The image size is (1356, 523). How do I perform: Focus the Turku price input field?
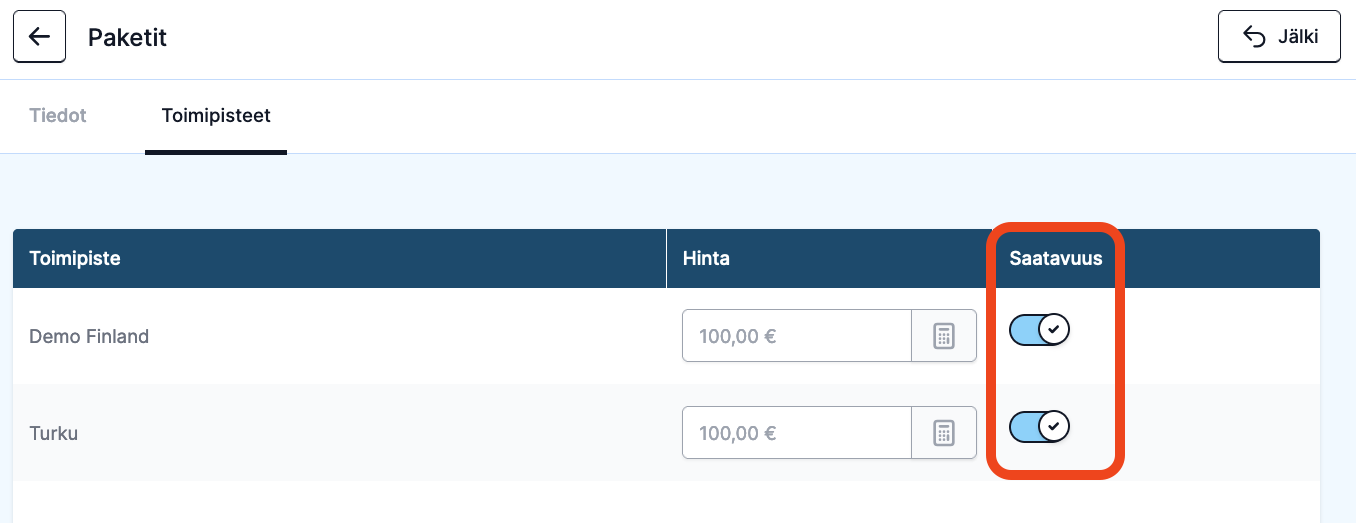797,433
